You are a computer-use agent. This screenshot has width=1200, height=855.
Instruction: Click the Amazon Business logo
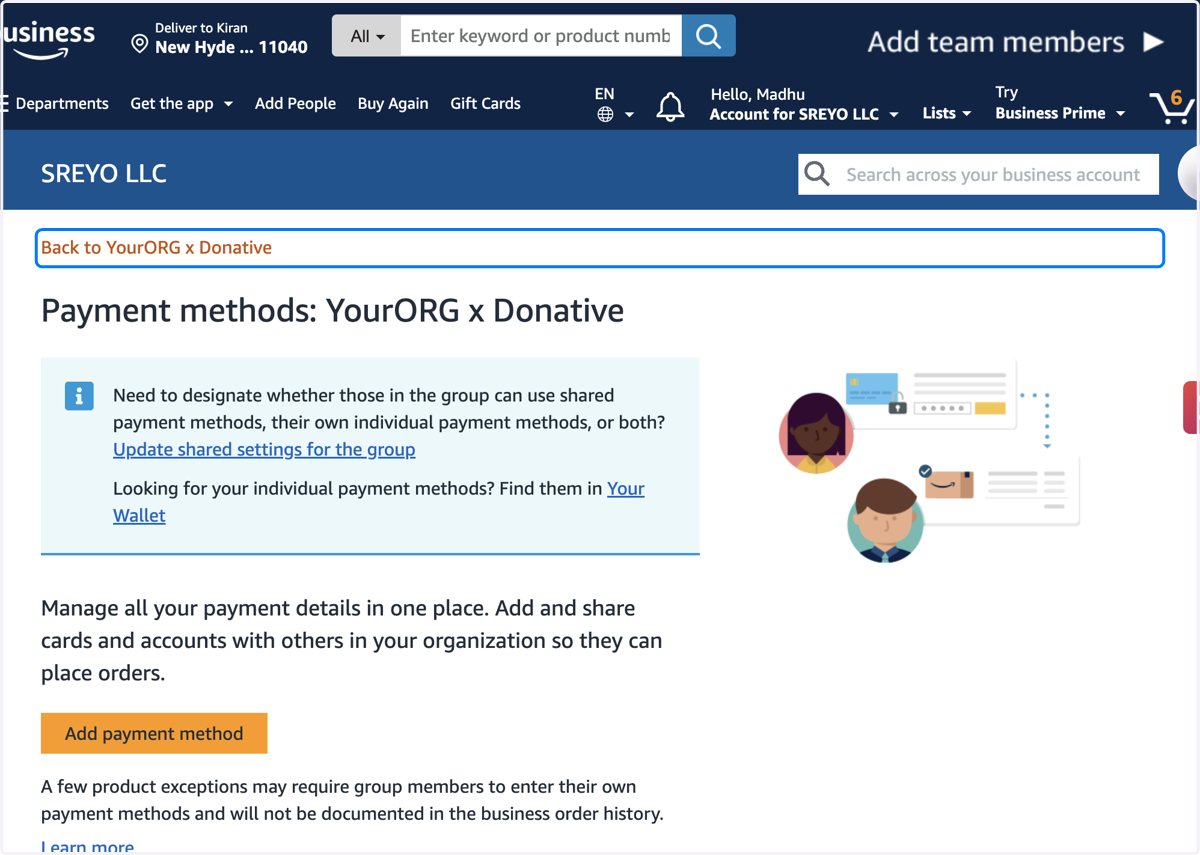49,39
